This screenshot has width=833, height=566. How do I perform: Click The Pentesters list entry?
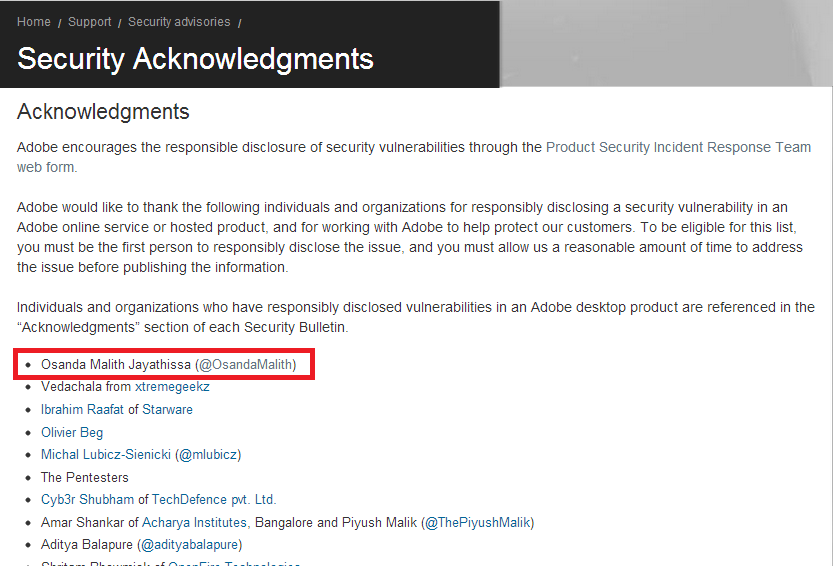click(84, 477)
